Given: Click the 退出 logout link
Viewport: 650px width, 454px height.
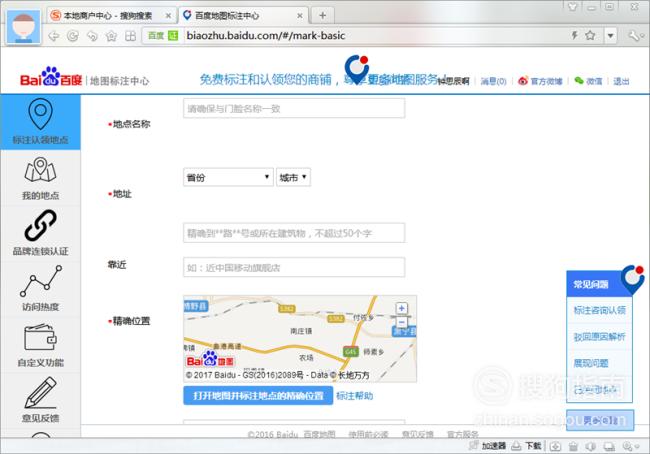Looking at the screenshot, I should coord(621,81).
